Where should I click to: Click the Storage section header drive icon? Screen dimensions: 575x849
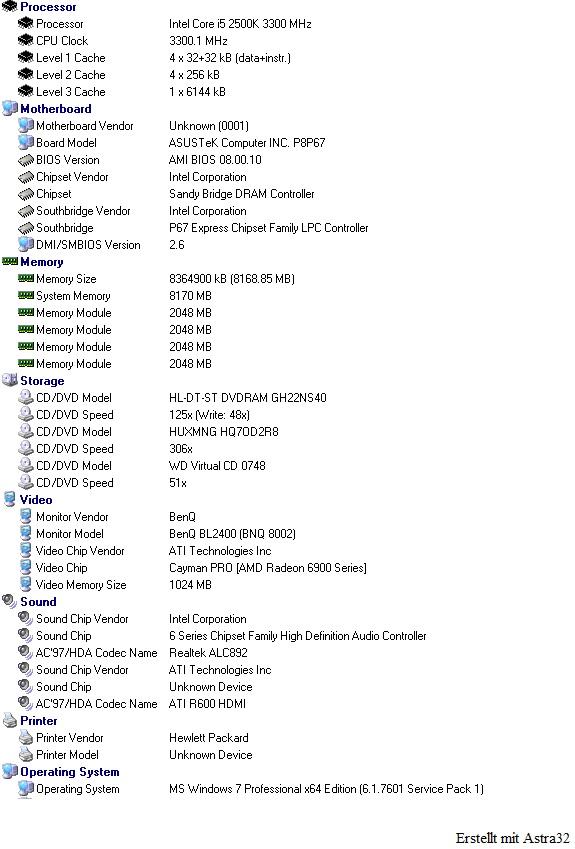pos(10,380)
